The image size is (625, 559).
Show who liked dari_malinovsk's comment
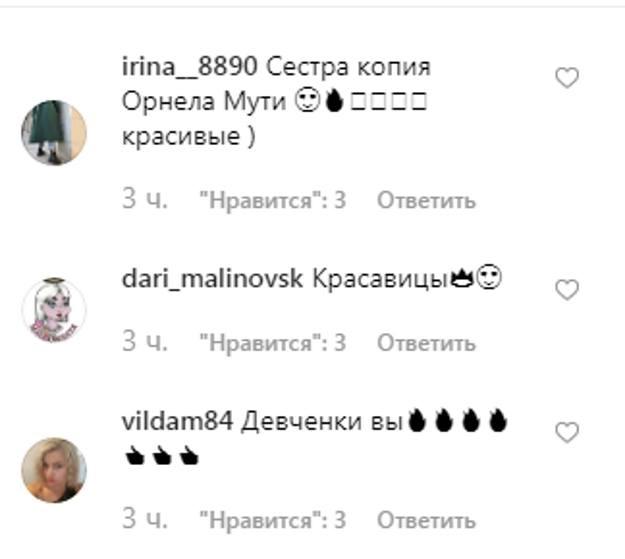pyautogui.click(x=273, y=342)
